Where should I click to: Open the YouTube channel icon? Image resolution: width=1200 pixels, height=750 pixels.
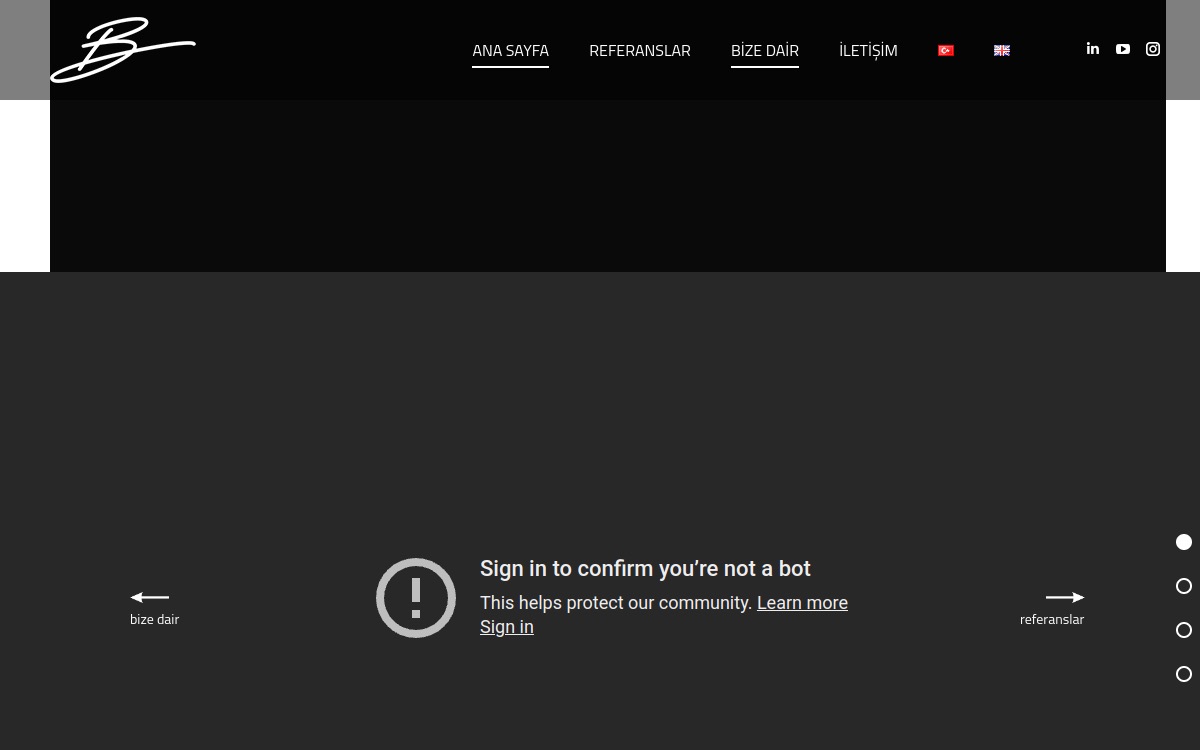point(1123,49)
